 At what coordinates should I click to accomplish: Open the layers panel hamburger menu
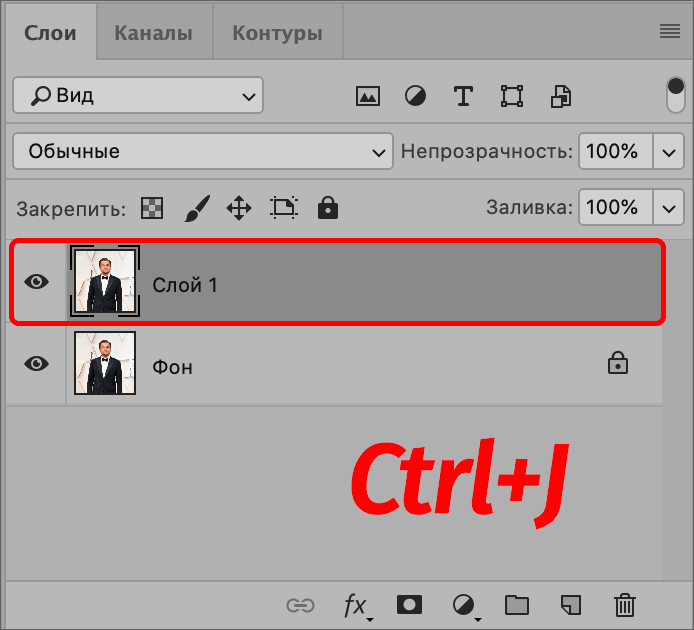(670, 31)
